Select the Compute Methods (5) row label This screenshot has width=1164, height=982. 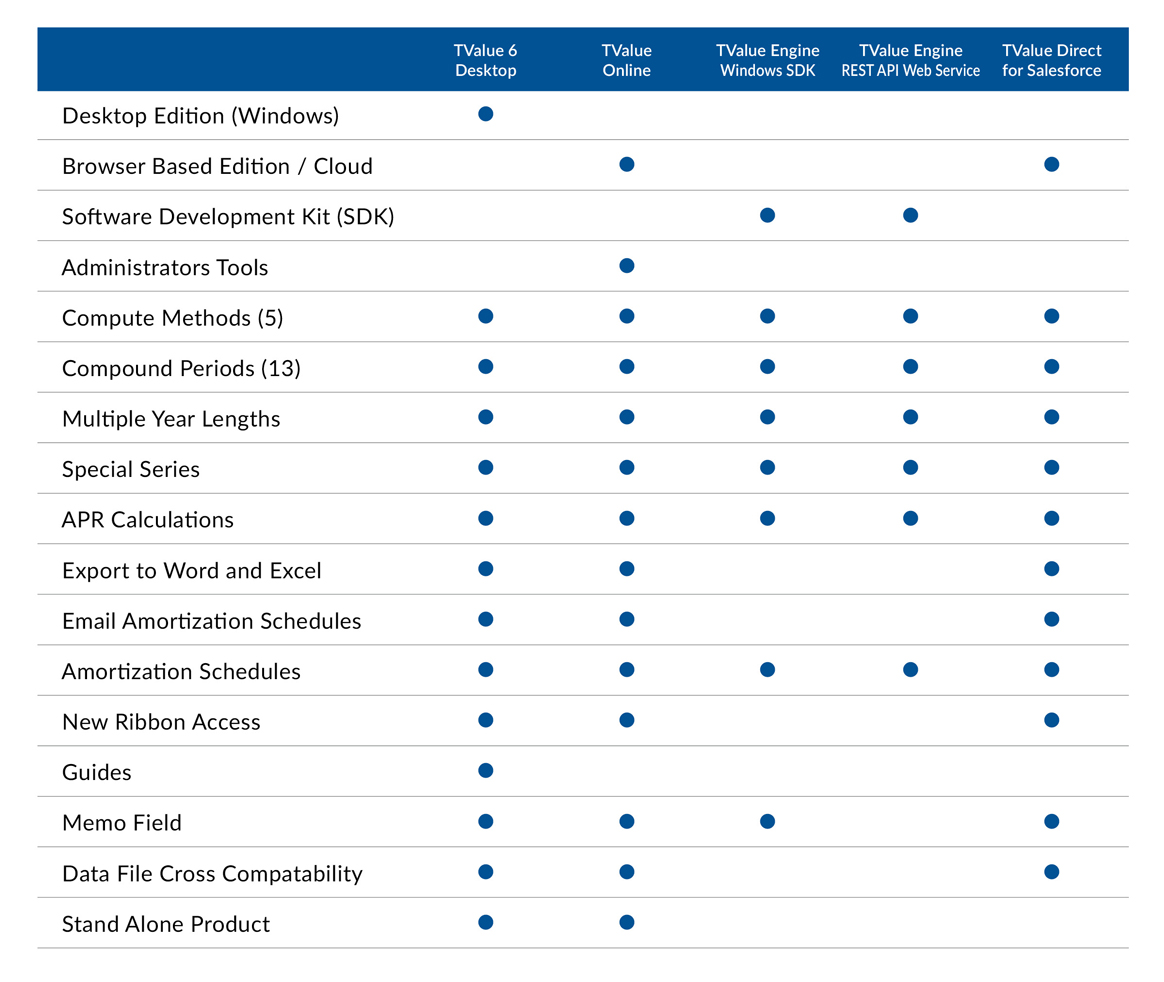172,318
